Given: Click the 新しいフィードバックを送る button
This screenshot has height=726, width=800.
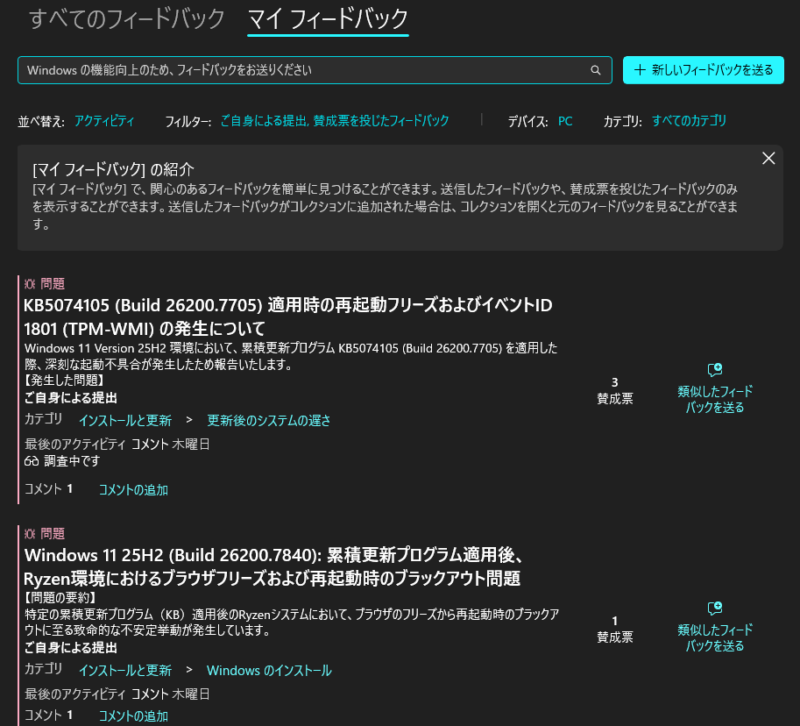Looking at the screenshot, I should [703, 70].
